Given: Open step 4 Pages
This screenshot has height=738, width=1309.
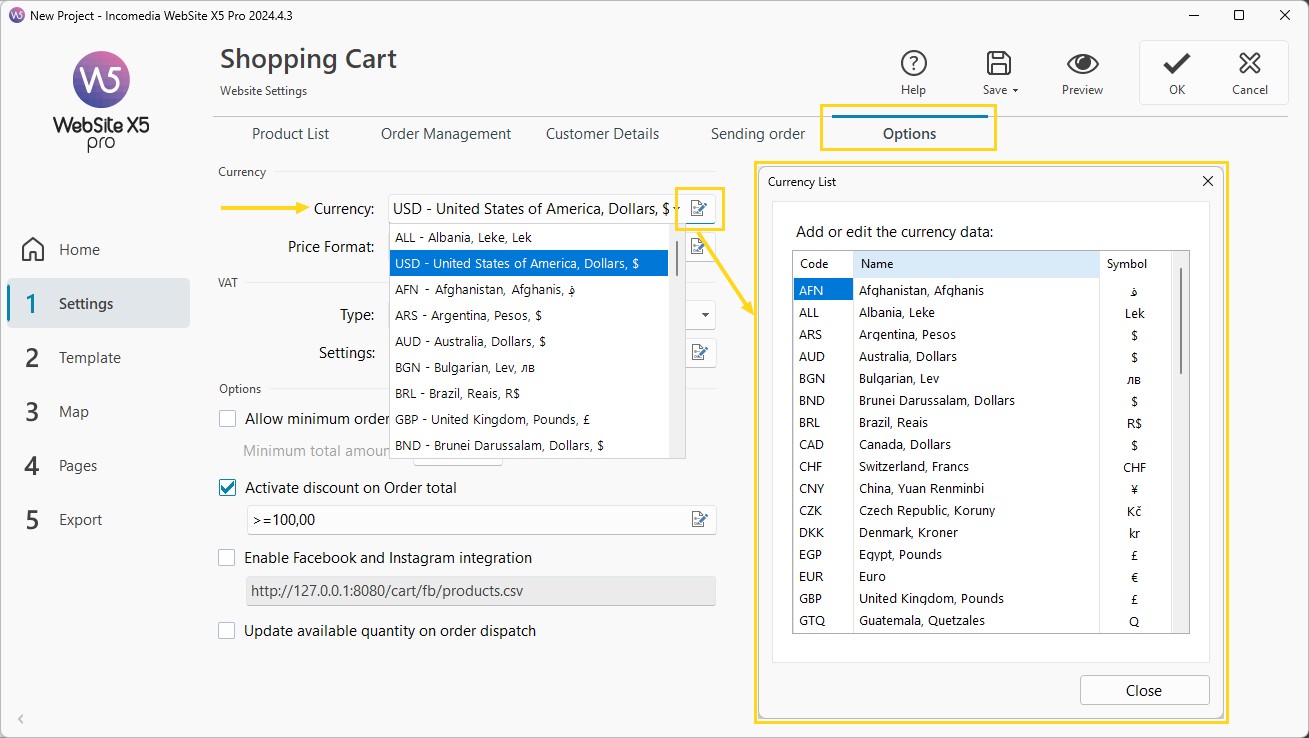Looking at the screenshot, I should click(x=98, y=465).
